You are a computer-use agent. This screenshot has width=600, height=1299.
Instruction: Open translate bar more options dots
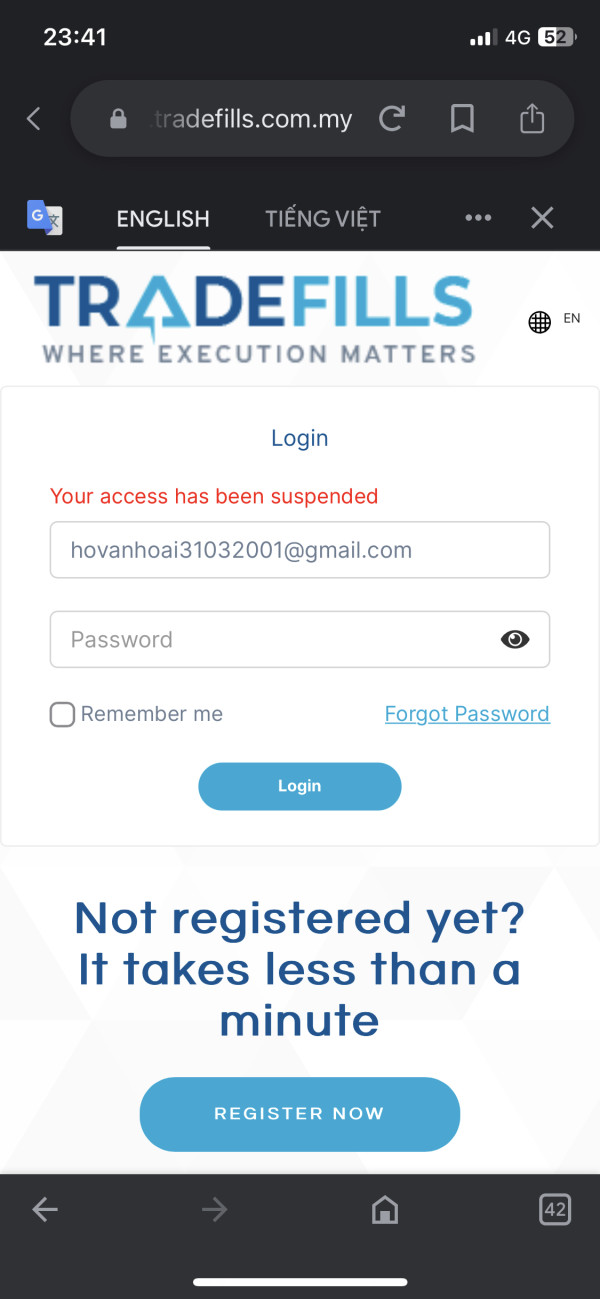[478, 218]
